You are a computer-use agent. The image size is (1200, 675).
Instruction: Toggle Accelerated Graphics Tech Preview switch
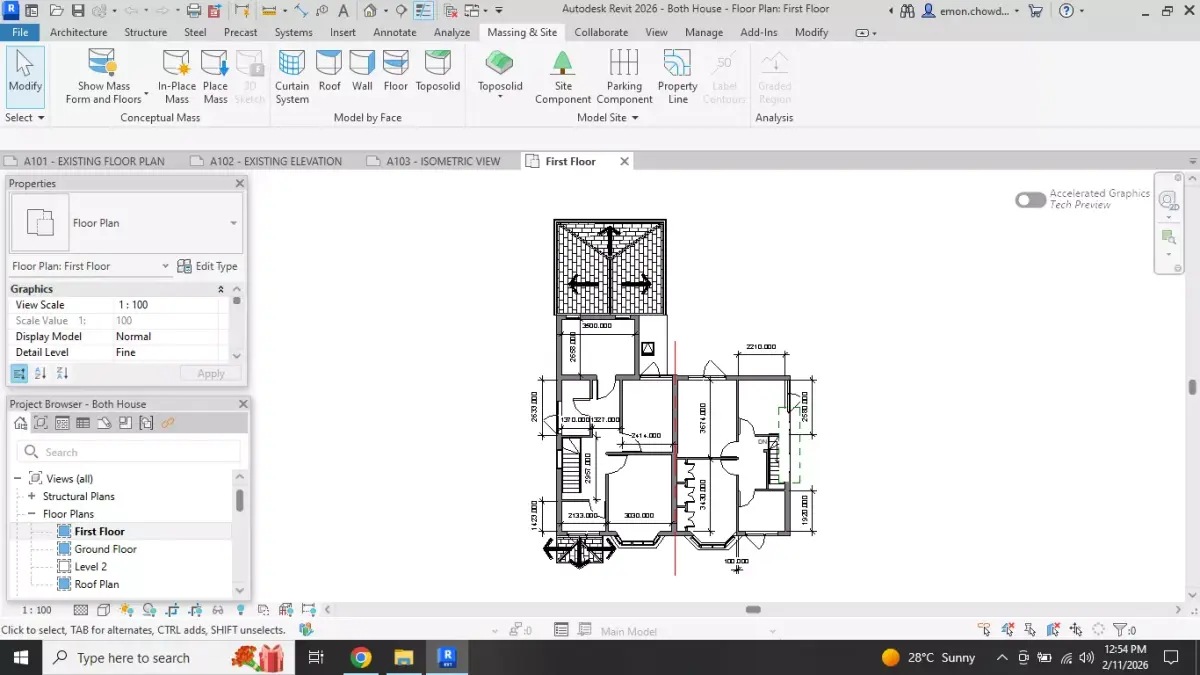1030,200
